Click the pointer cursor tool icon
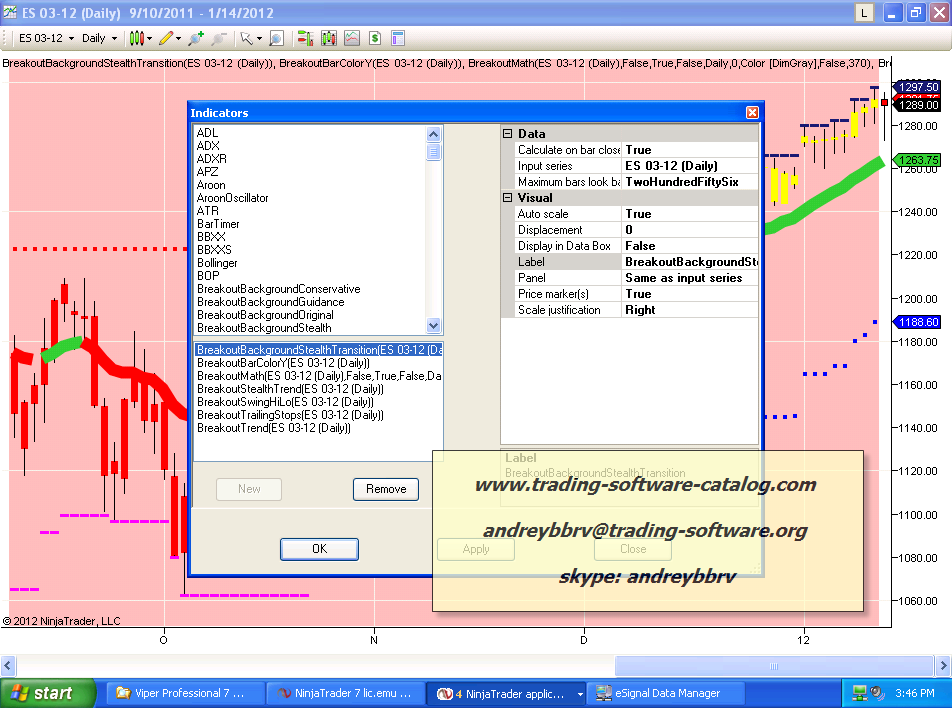Screen dimensions: 952x708 point(247,38)
